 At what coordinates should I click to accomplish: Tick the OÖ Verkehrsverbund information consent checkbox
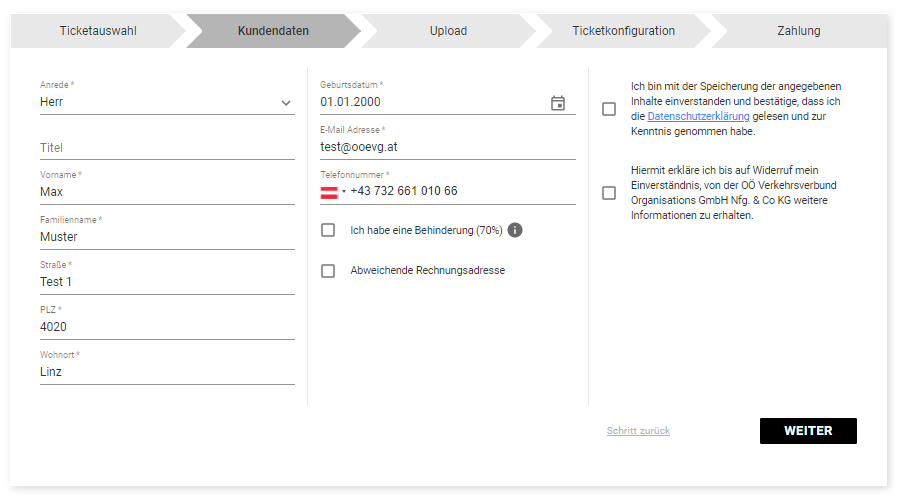pyautogui.click(x=609, y=192)
